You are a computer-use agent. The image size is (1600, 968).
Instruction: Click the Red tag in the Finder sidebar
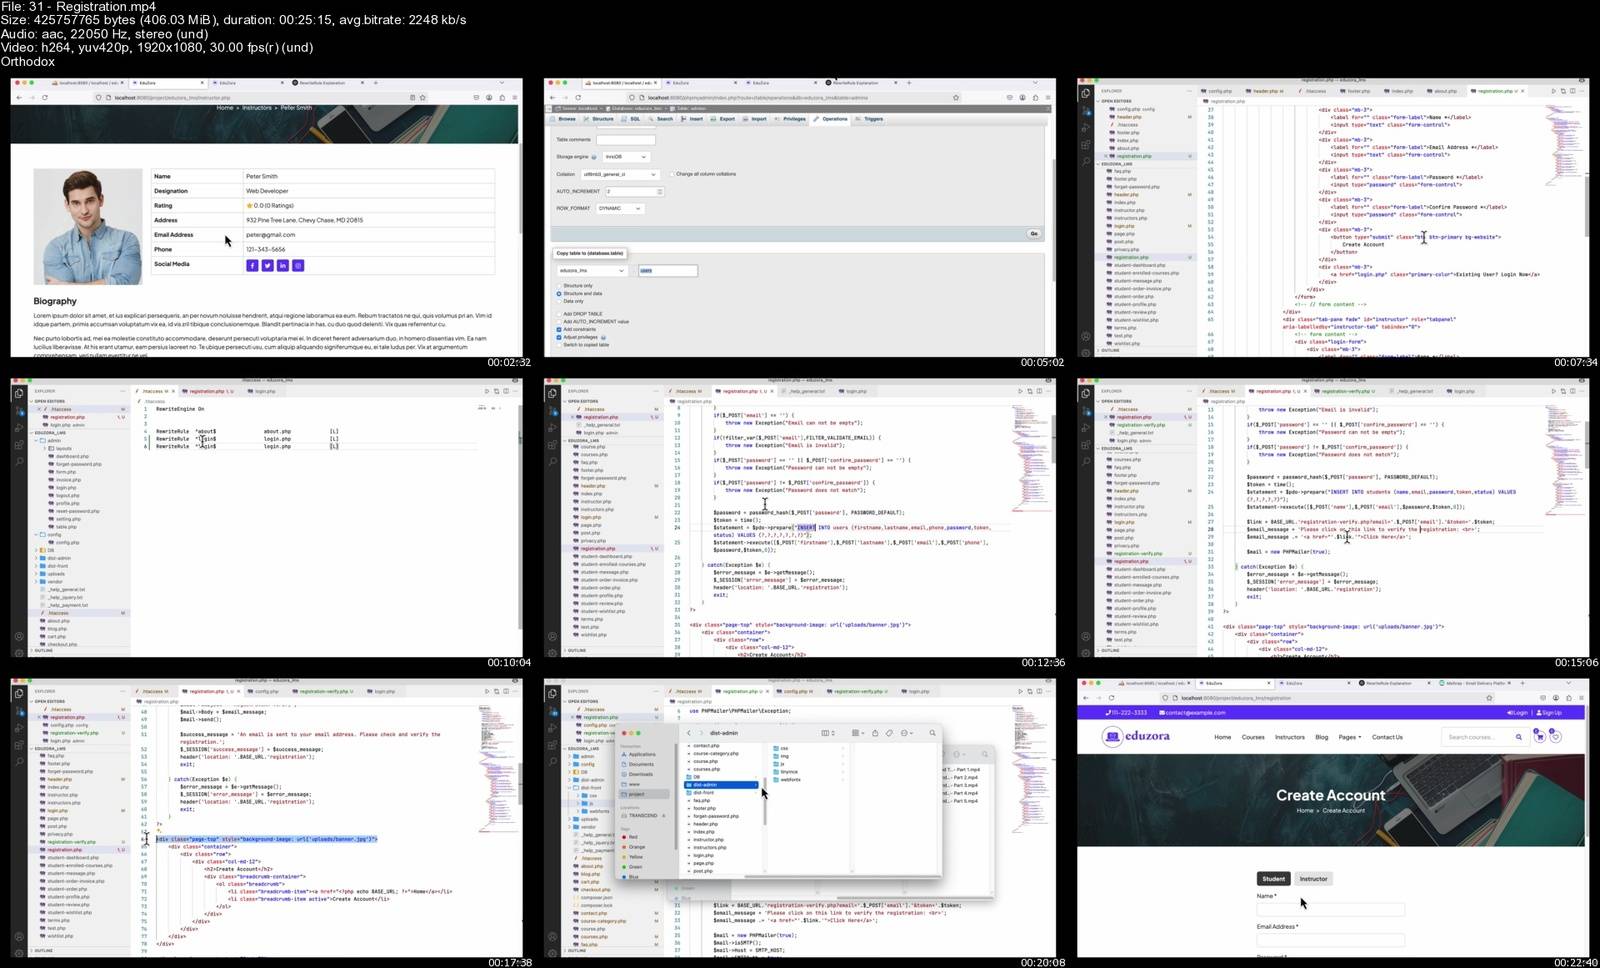[633, 837]
